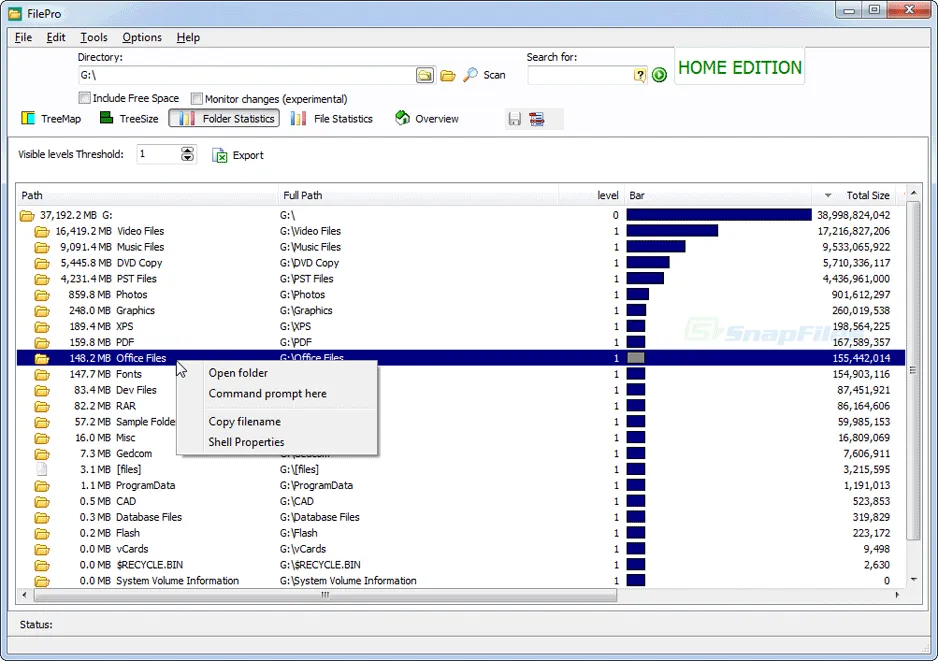Sort by the level column header

click(591, 196)
